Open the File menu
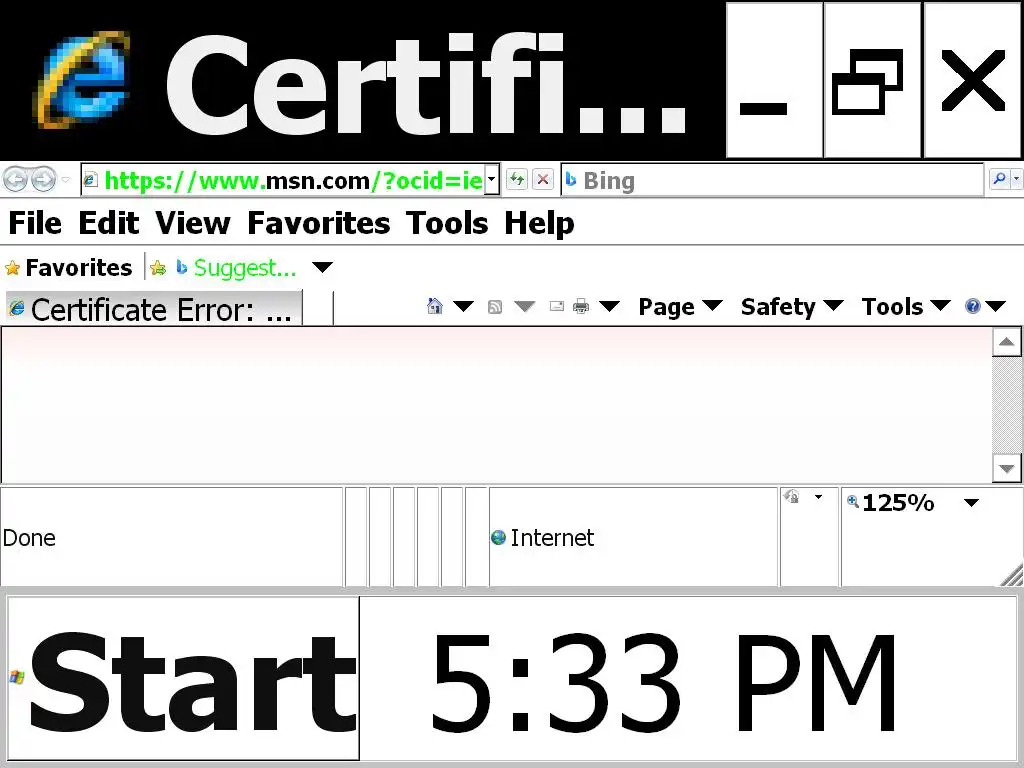This screenshot has width=1024, height=768. click(x=35, y=223)
